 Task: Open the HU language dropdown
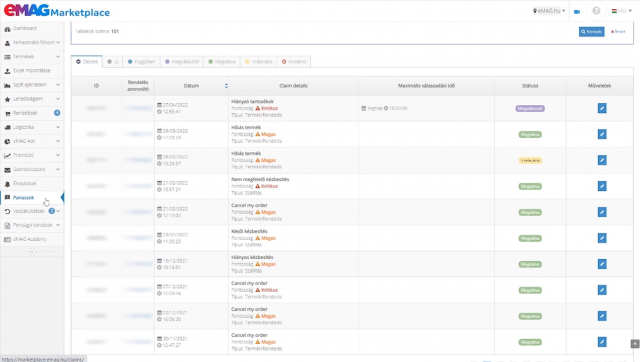click(x=622, y=11)
